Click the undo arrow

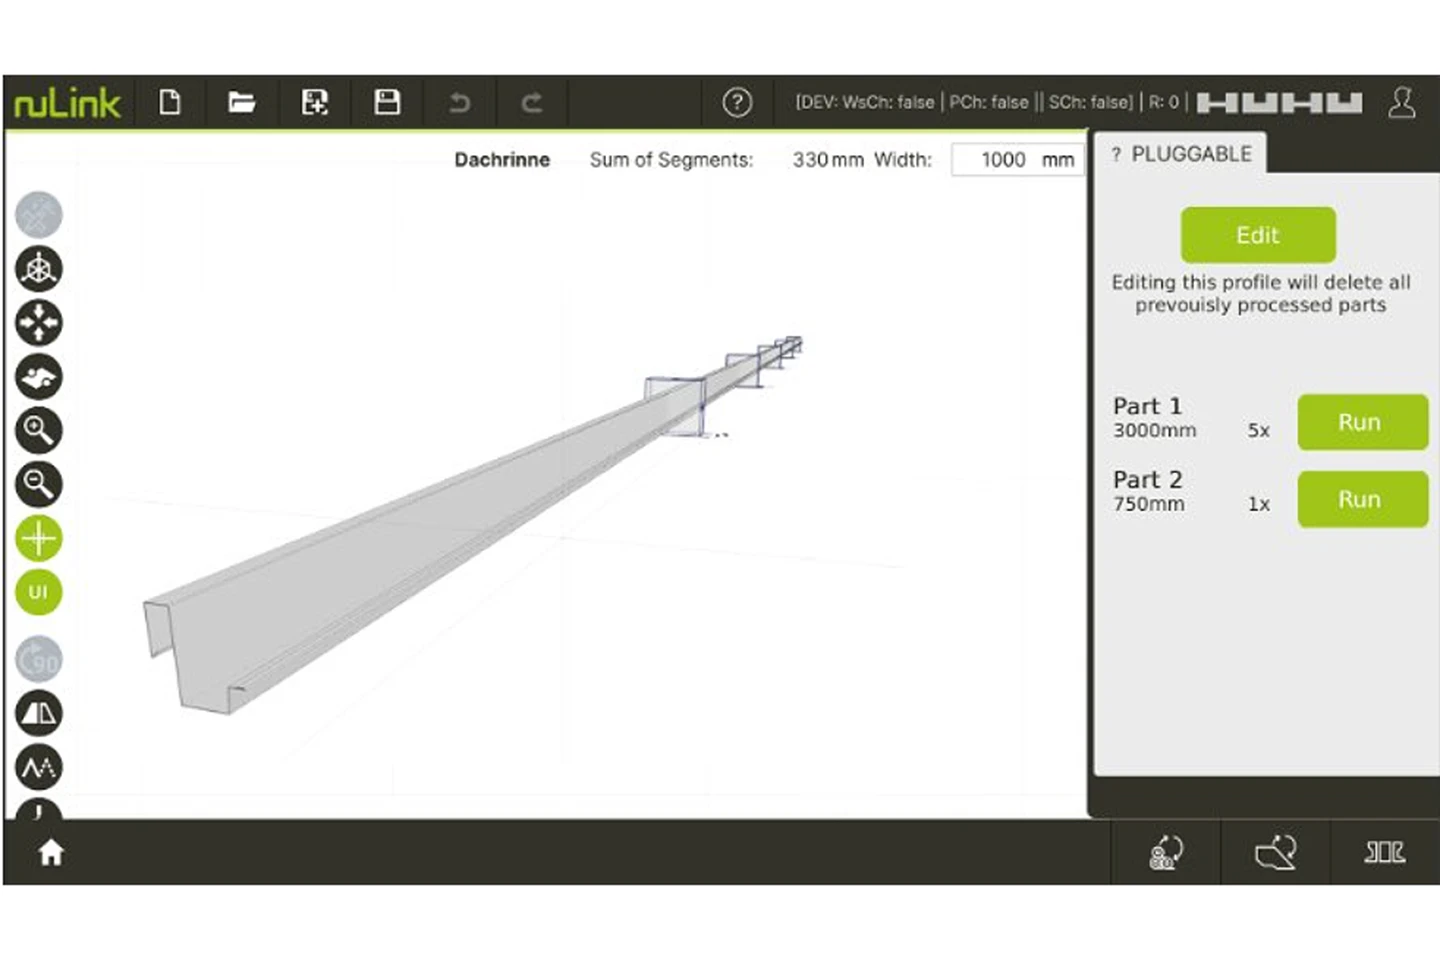[x=459, y=102]
